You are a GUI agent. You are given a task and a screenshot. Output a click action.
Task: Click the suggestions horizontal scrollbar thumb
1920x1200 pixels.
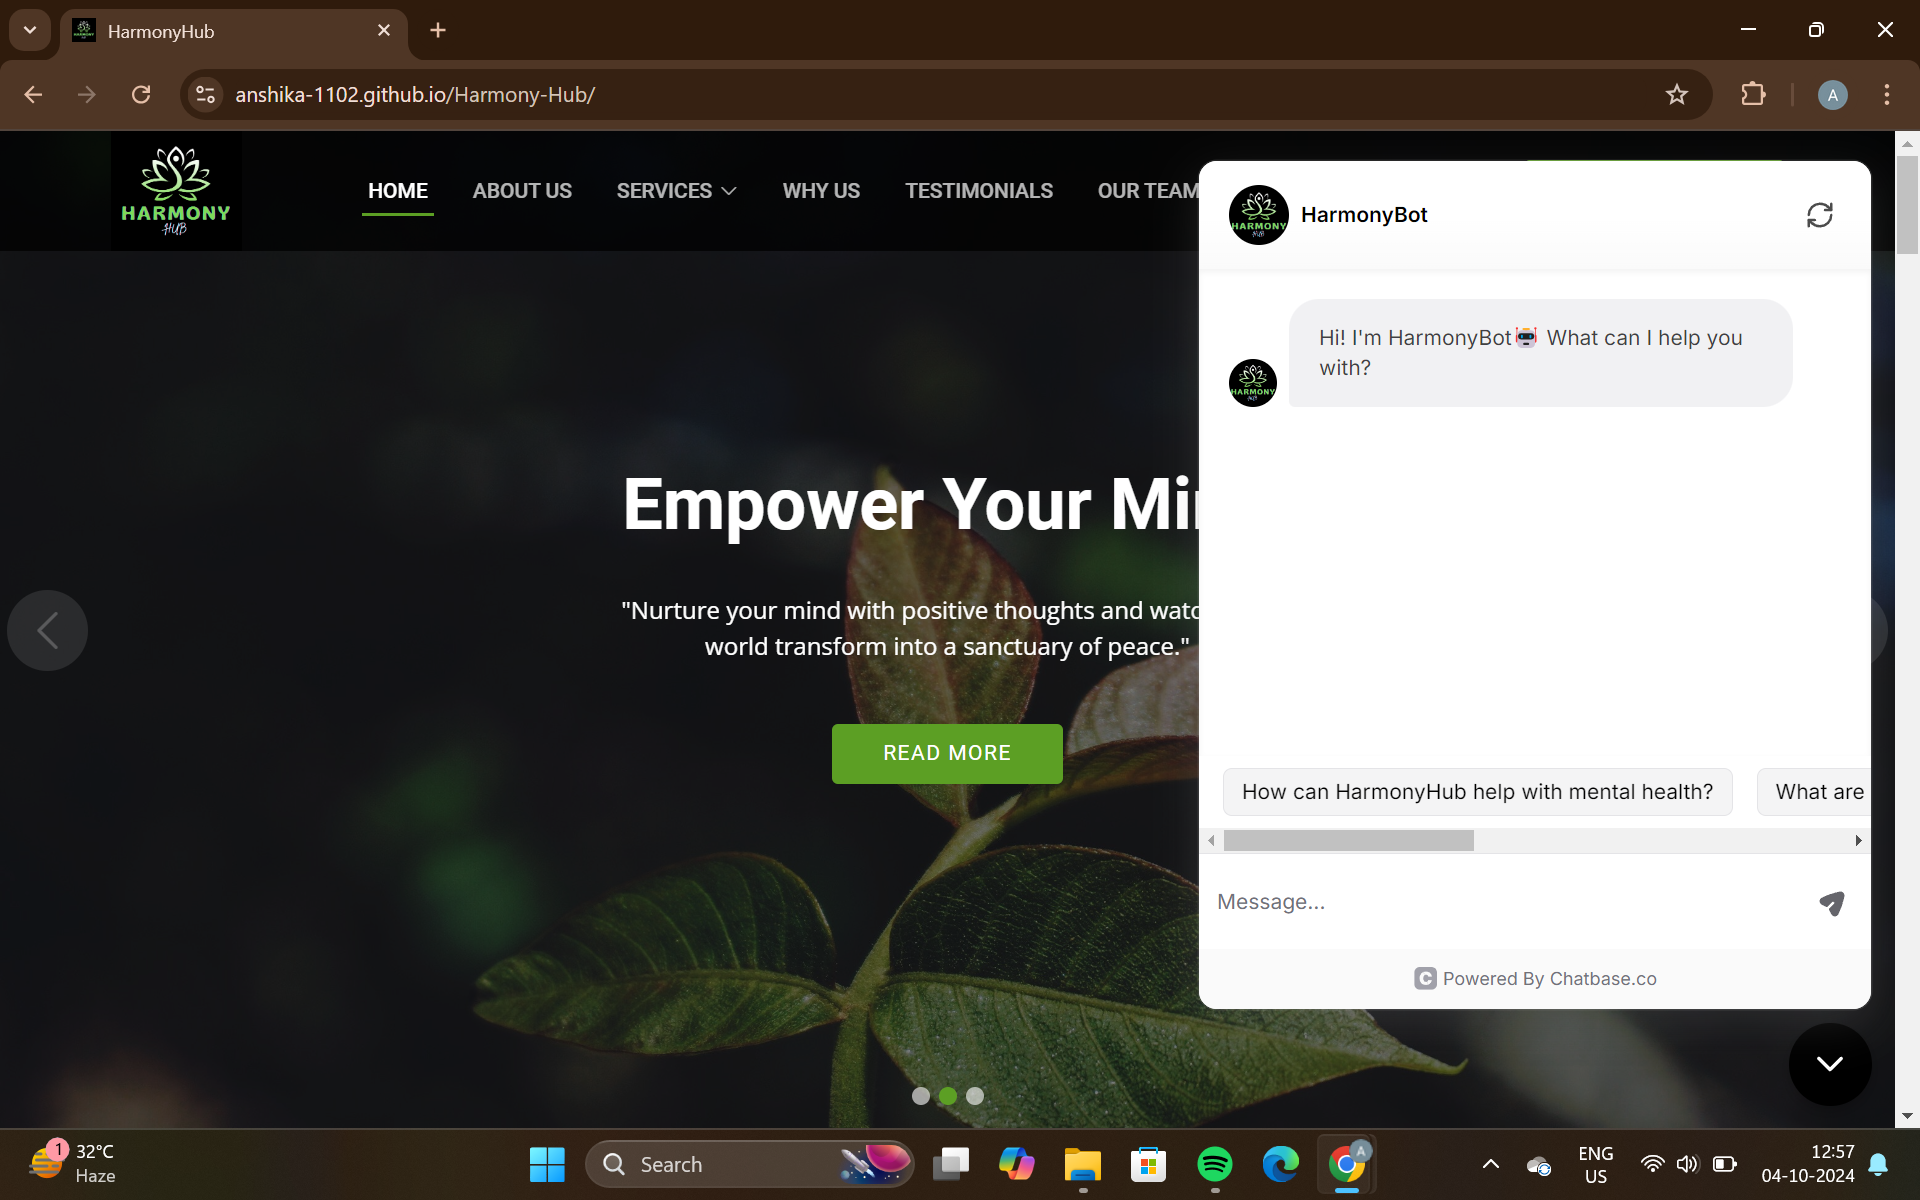click(1348, 841)
